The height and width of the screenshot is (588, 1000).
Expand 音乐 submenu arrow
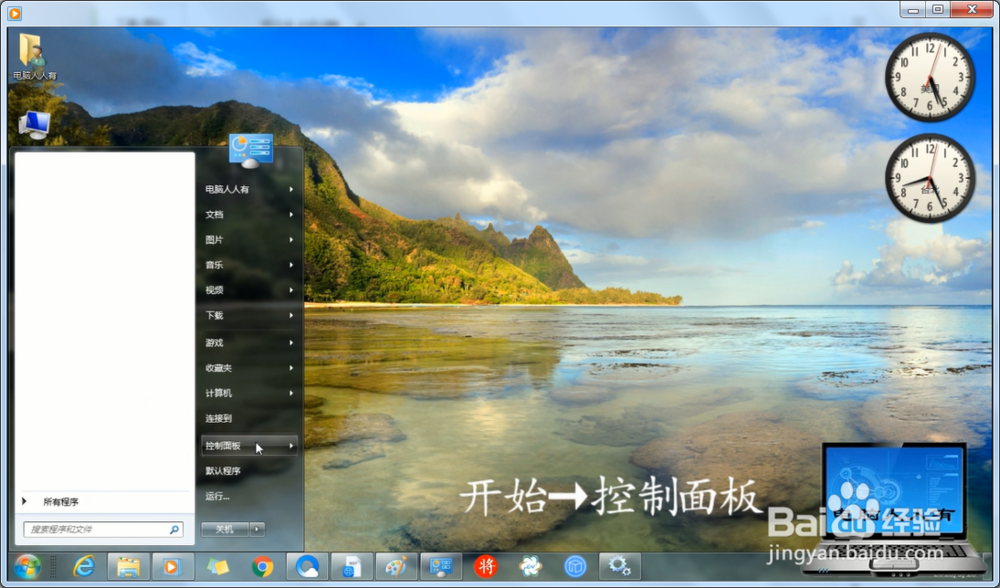(291, 265)
